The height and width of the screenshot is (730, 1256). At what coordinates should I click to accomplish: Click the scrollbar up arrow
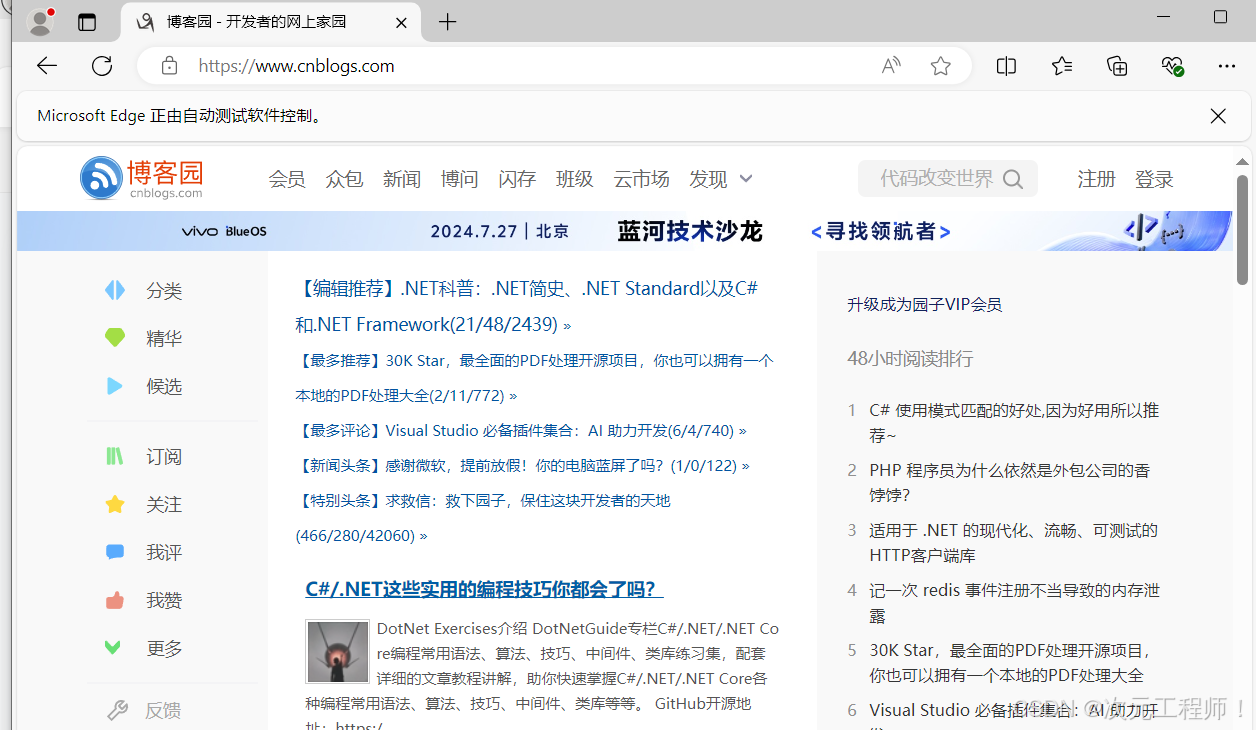click(1242, 161)
